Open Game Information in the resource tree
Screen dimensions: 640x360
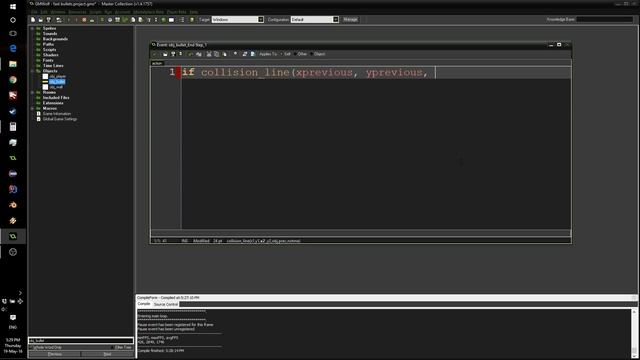(x=57, y=114)
